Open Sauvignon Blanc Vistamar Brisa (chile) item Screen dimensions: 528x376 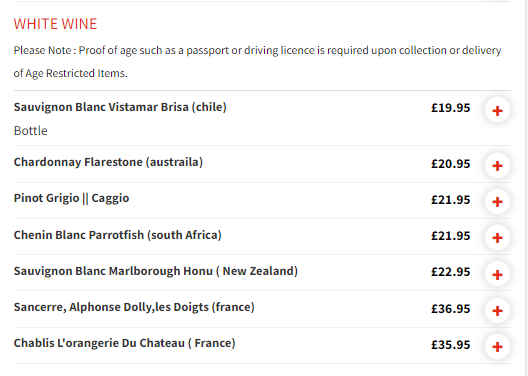pyautogui.click(x=120, y=107)
